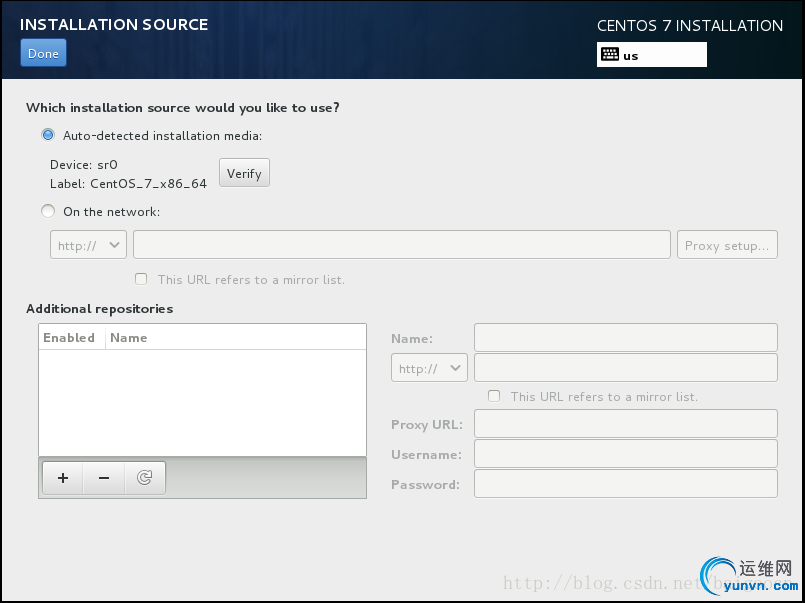Open Proxy setup dialog
This screenshot has height=603, width=805.
click(727, 245)
